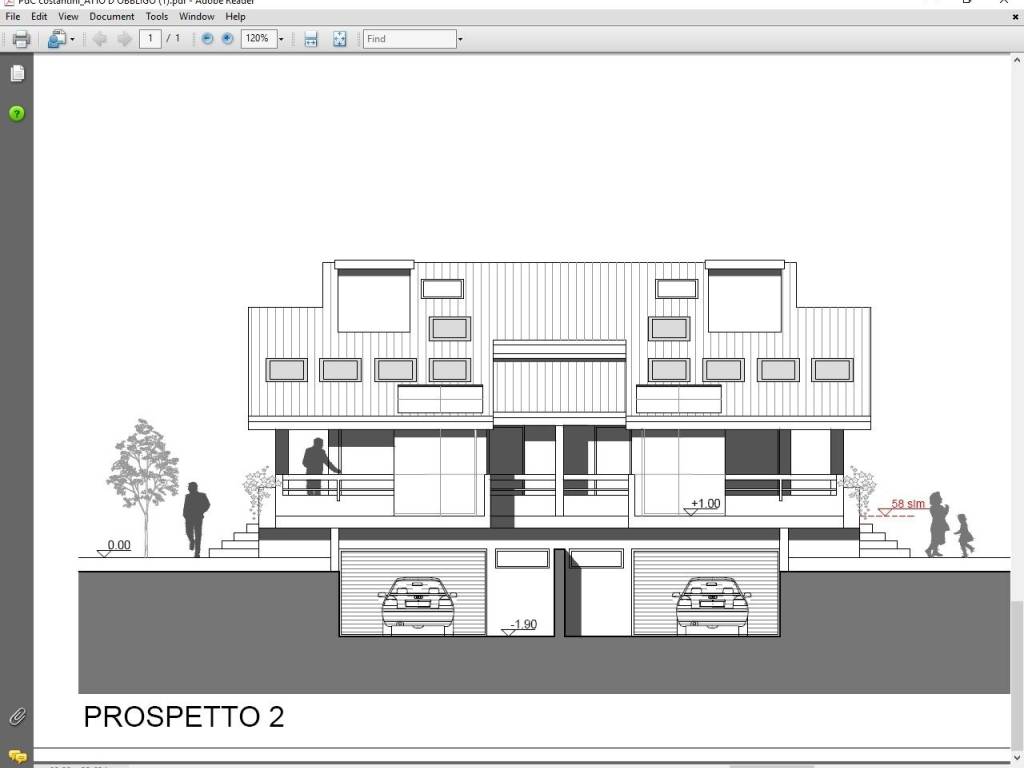The image size is (1024, 768).
Task: Click the page number input box
Action: pos(150,39)
